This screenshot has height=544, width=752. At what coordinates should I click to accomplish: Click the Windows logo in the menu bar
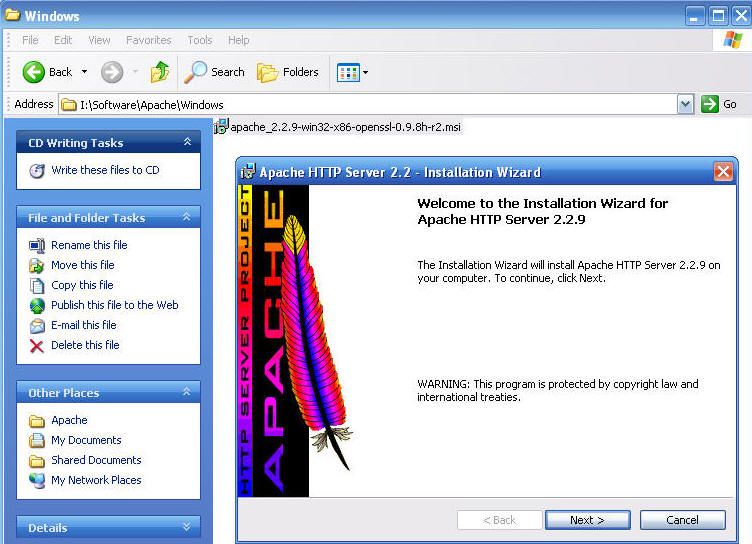click(733, 40)
